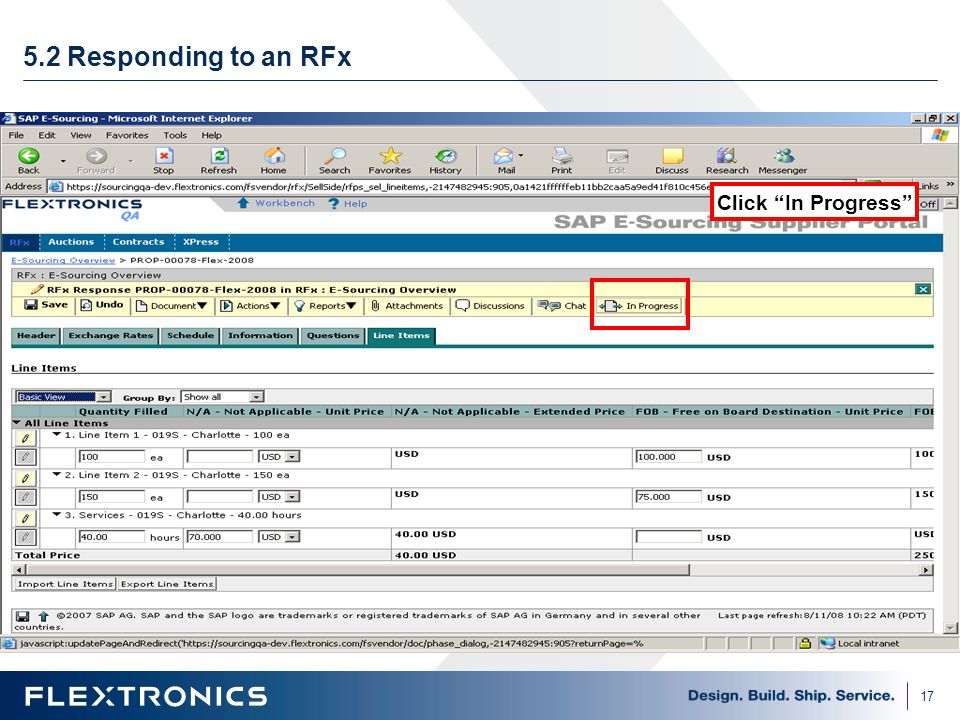The width and height of the screenshot is (960, 720).
Task: Open the History icon
Action: click(445, 160)
